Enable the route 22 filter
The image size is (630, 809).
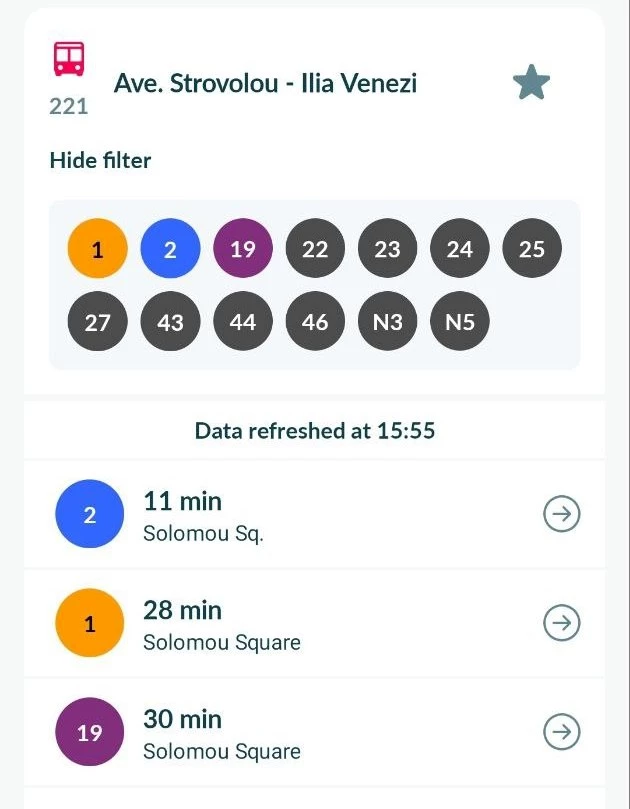point(315,249)
